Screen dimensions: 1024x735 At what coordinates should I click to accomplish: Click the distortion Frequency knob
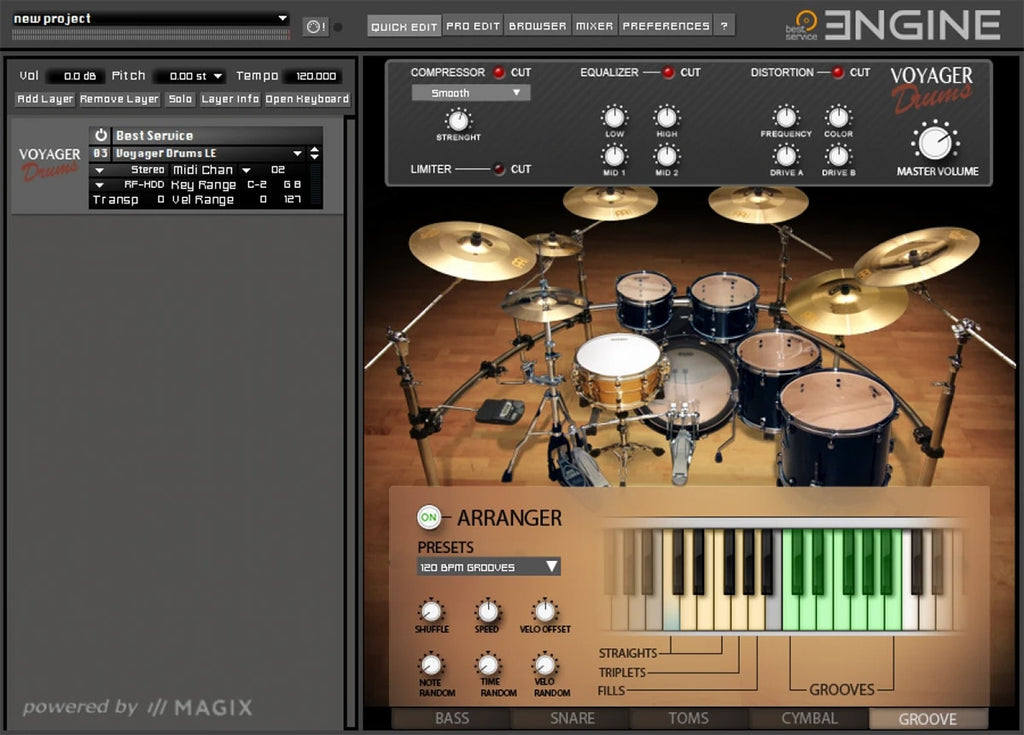pos(786,117)
